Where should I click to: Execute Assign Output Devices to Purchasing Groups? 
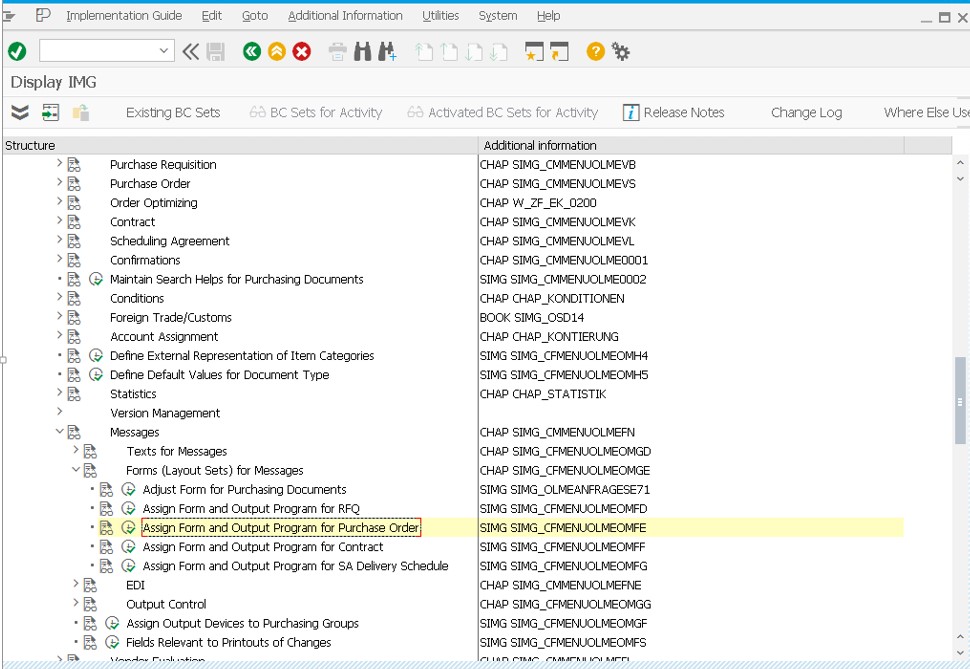point(112,623)
